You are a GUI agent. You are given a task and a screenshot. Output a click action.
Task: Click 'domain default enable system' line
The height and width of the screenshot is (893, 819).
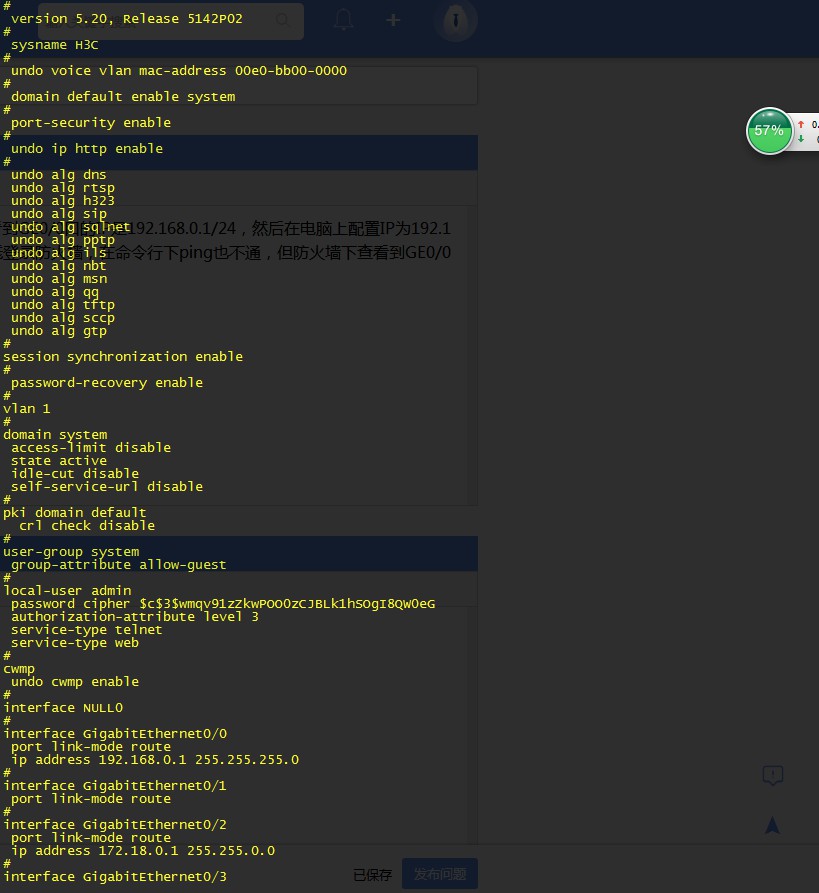point(123,97)
